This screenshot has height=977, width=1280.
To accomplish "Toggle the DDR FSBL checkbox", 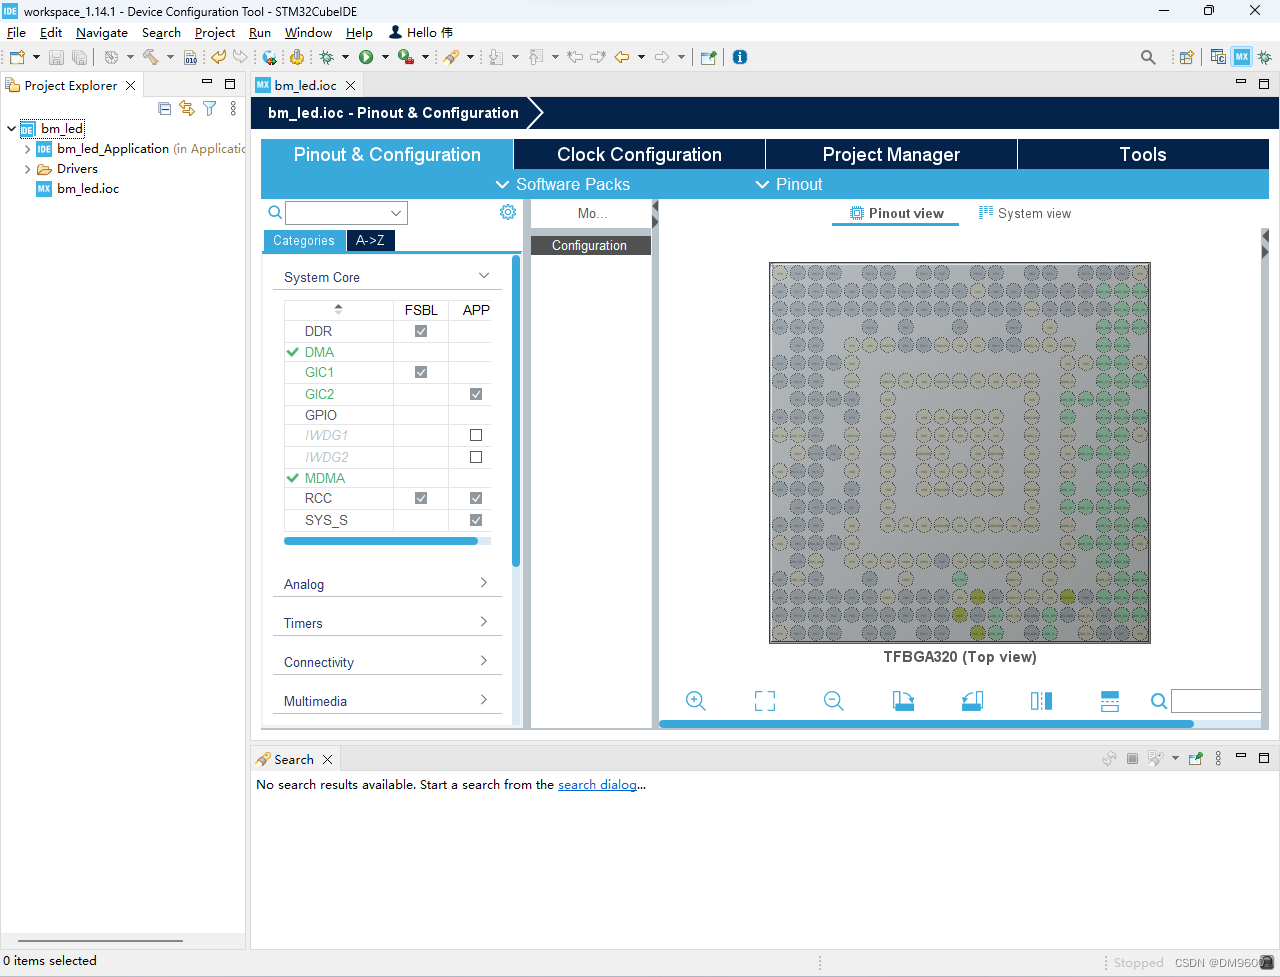I will click(421, 331).
